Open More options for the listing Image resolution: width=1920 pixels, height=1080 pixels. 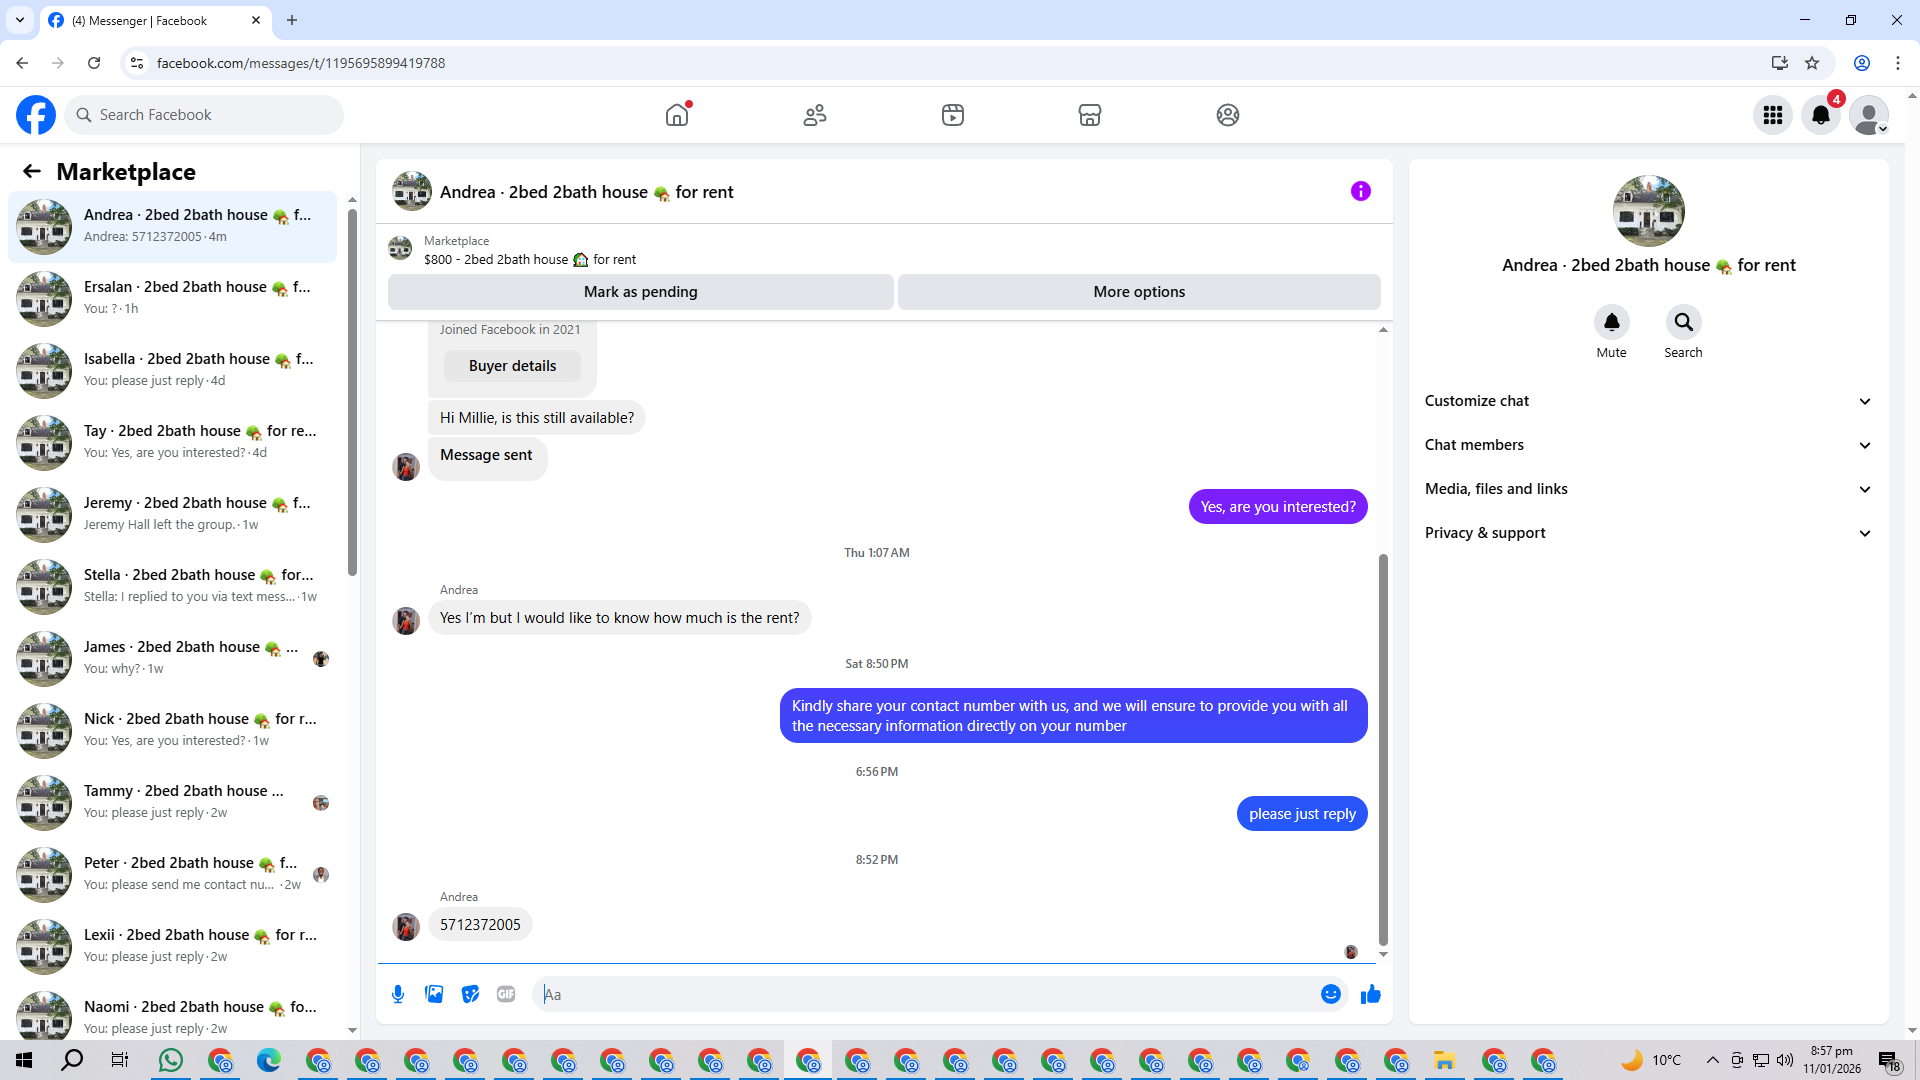pos(1139,292)
